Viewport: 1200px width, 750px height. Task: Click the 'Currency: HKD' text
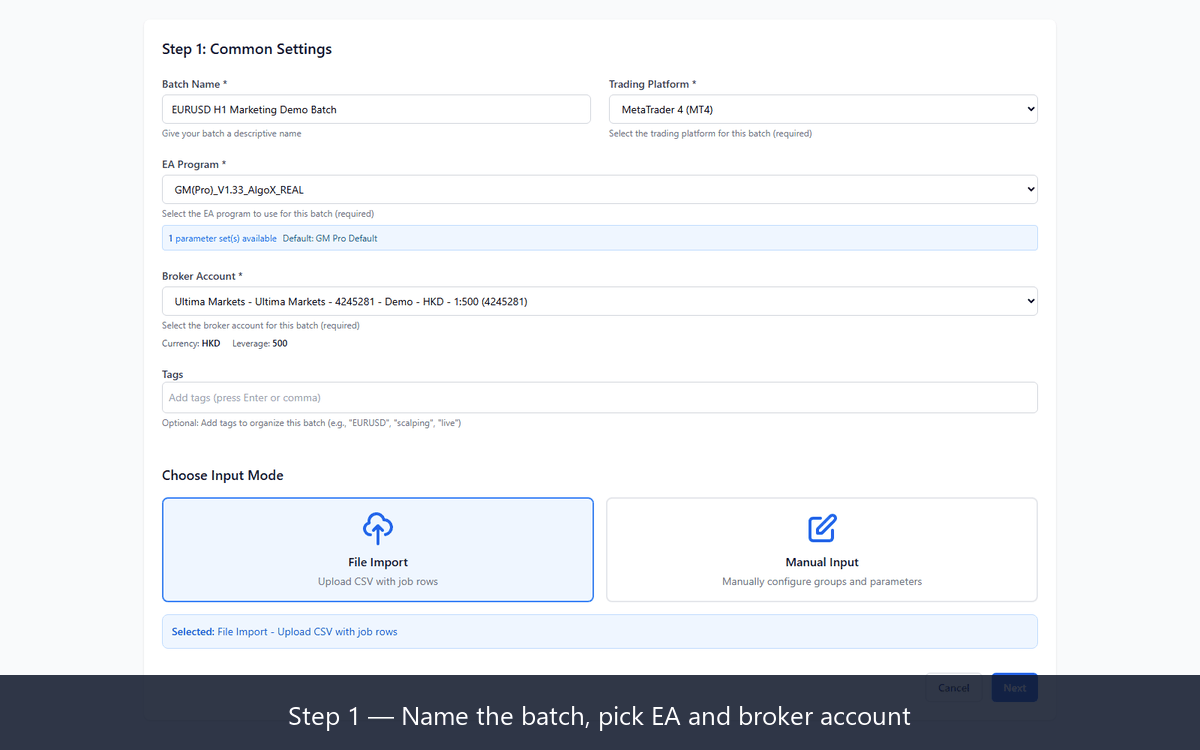(191, 343)
